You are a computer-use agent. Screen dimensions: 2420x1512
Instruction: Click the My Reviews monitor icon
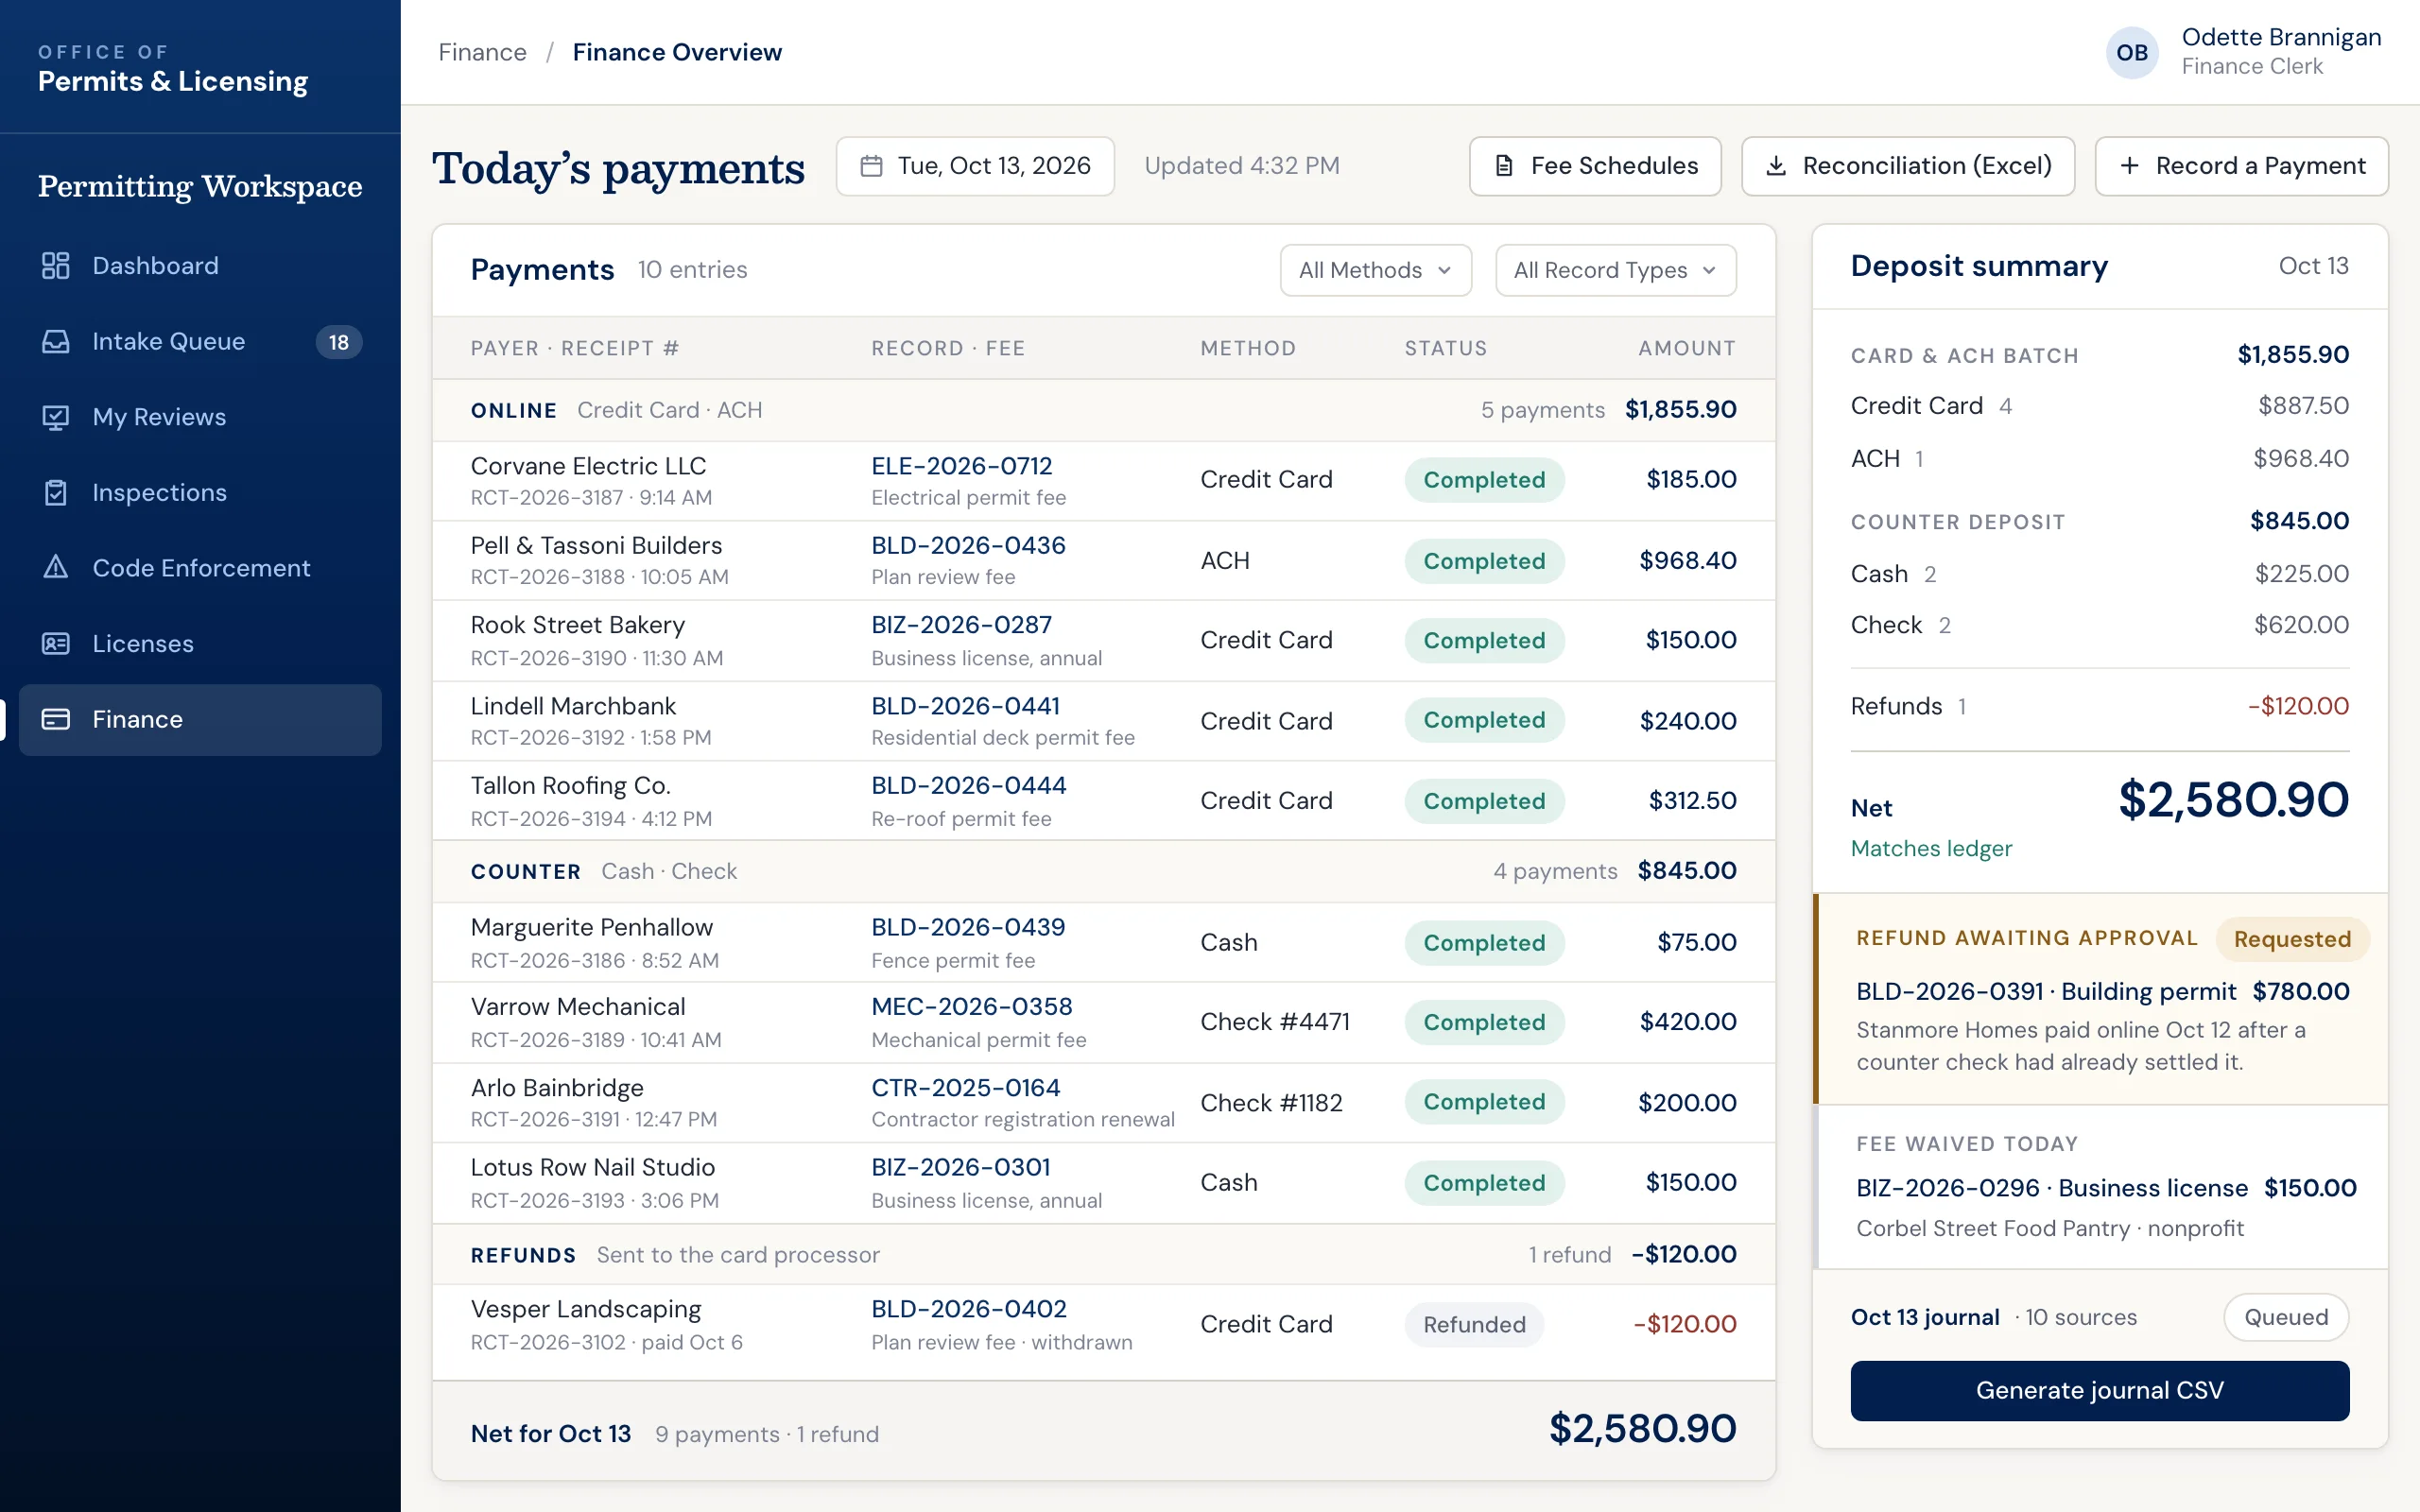point(56,417)
